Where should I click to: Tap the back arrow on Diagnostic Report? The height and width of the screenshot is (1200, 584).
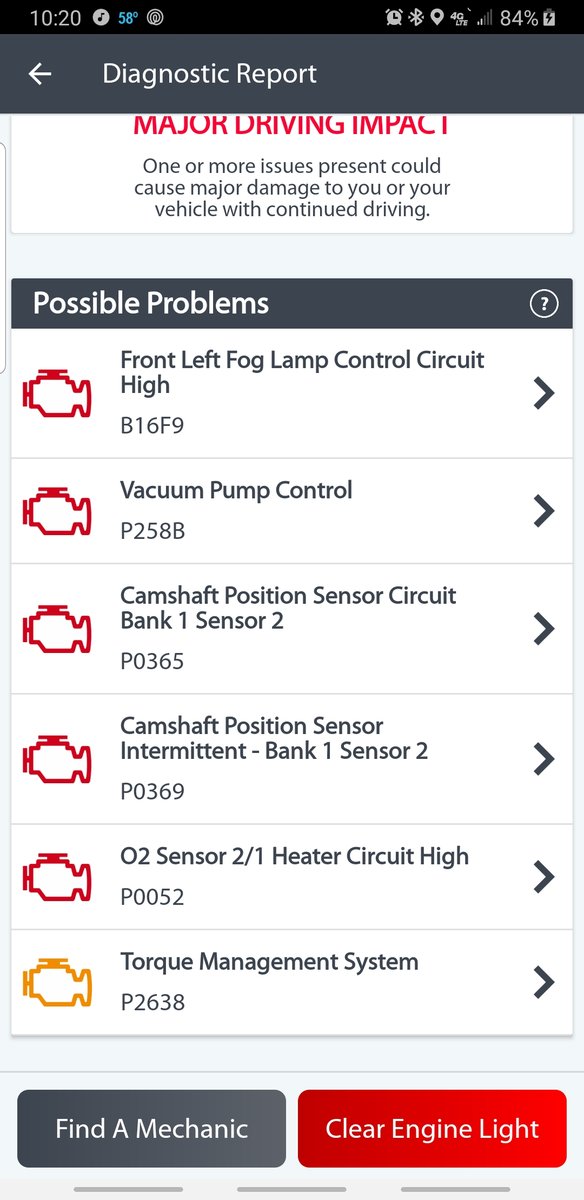click(x=39, y=73)
